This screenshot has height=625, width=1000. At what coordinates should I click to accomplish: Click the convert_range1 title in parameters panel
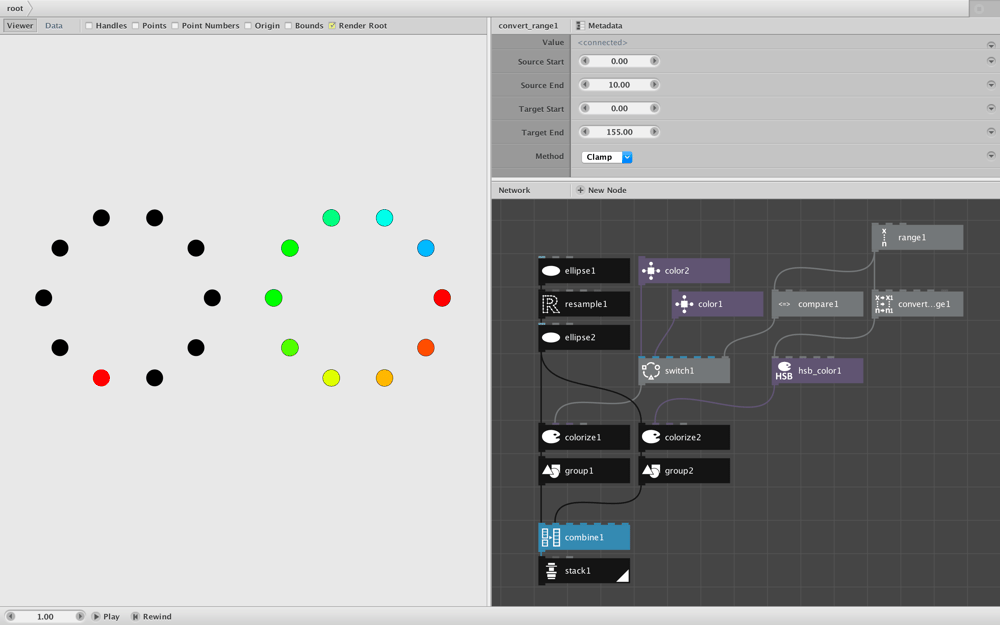[x=528, y=26]
